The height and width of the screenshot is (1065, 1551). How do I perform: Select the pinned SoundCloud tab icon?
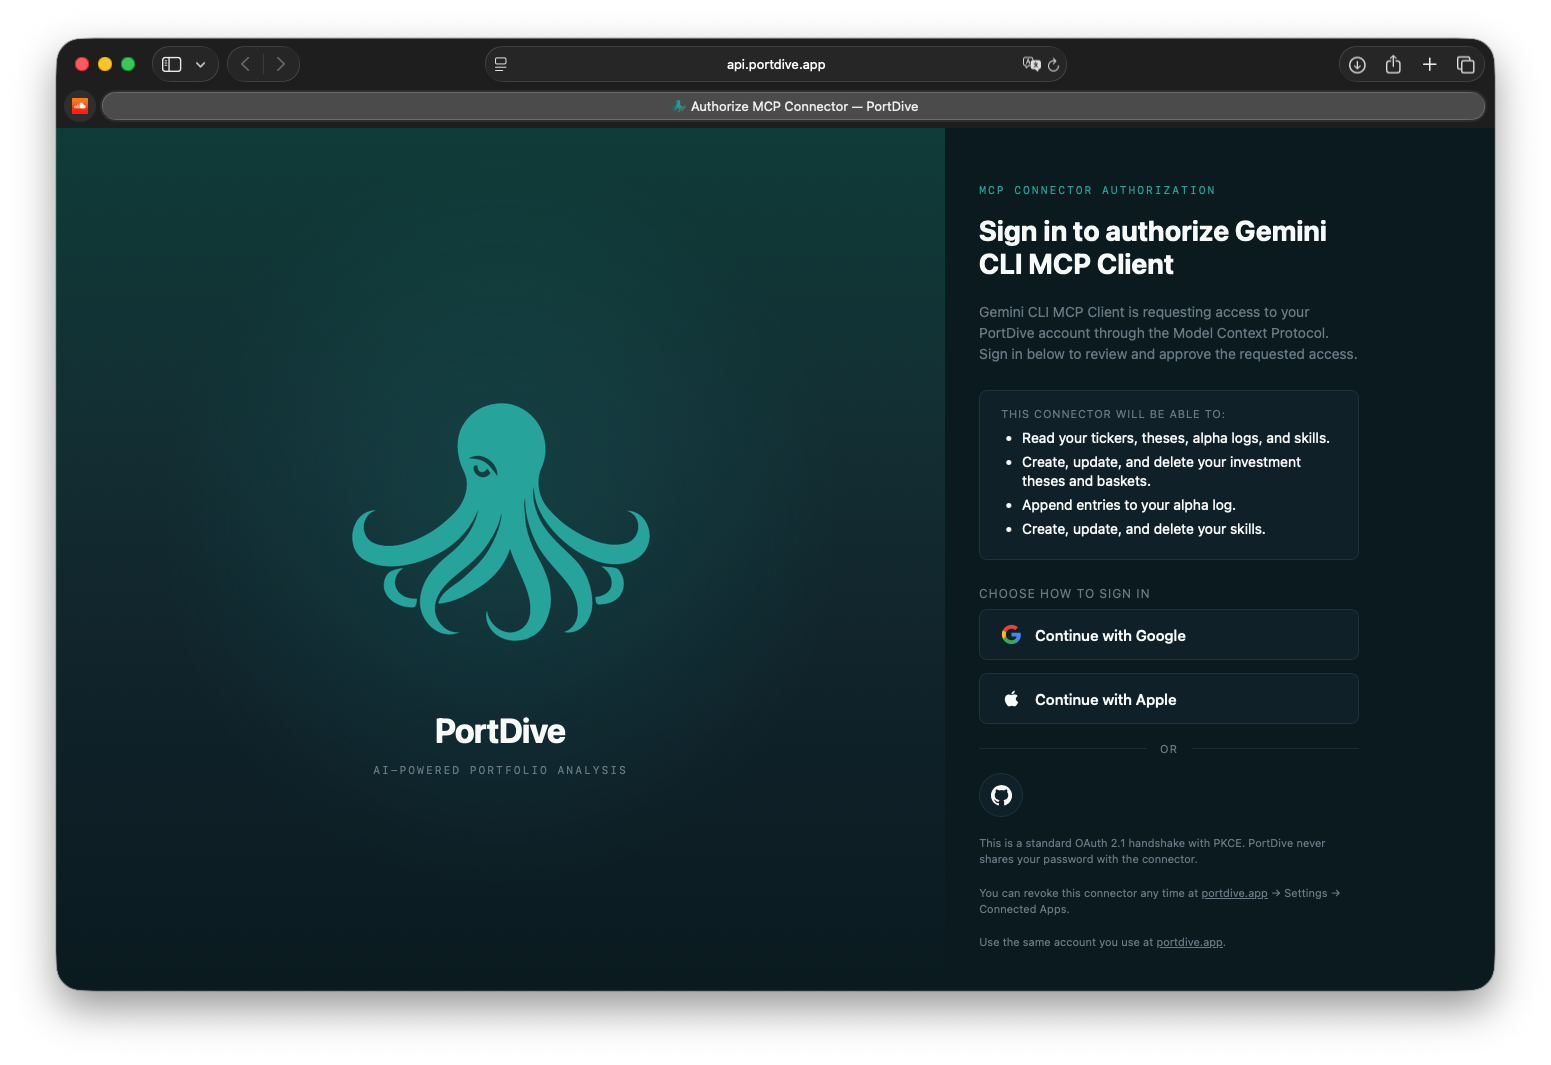80,106
